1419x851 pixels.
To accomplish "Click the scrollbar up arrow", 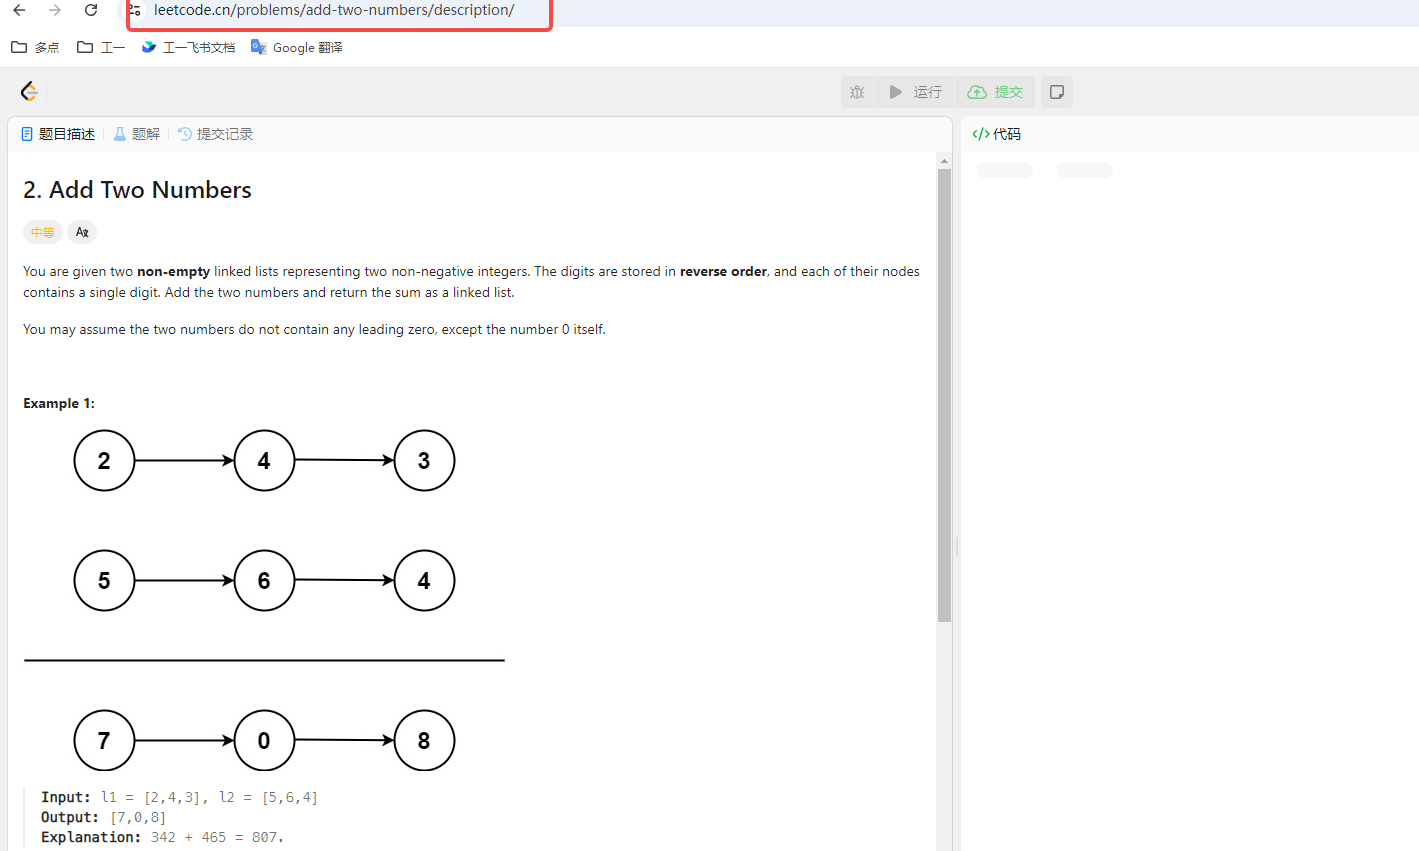I will click(944, 161).
